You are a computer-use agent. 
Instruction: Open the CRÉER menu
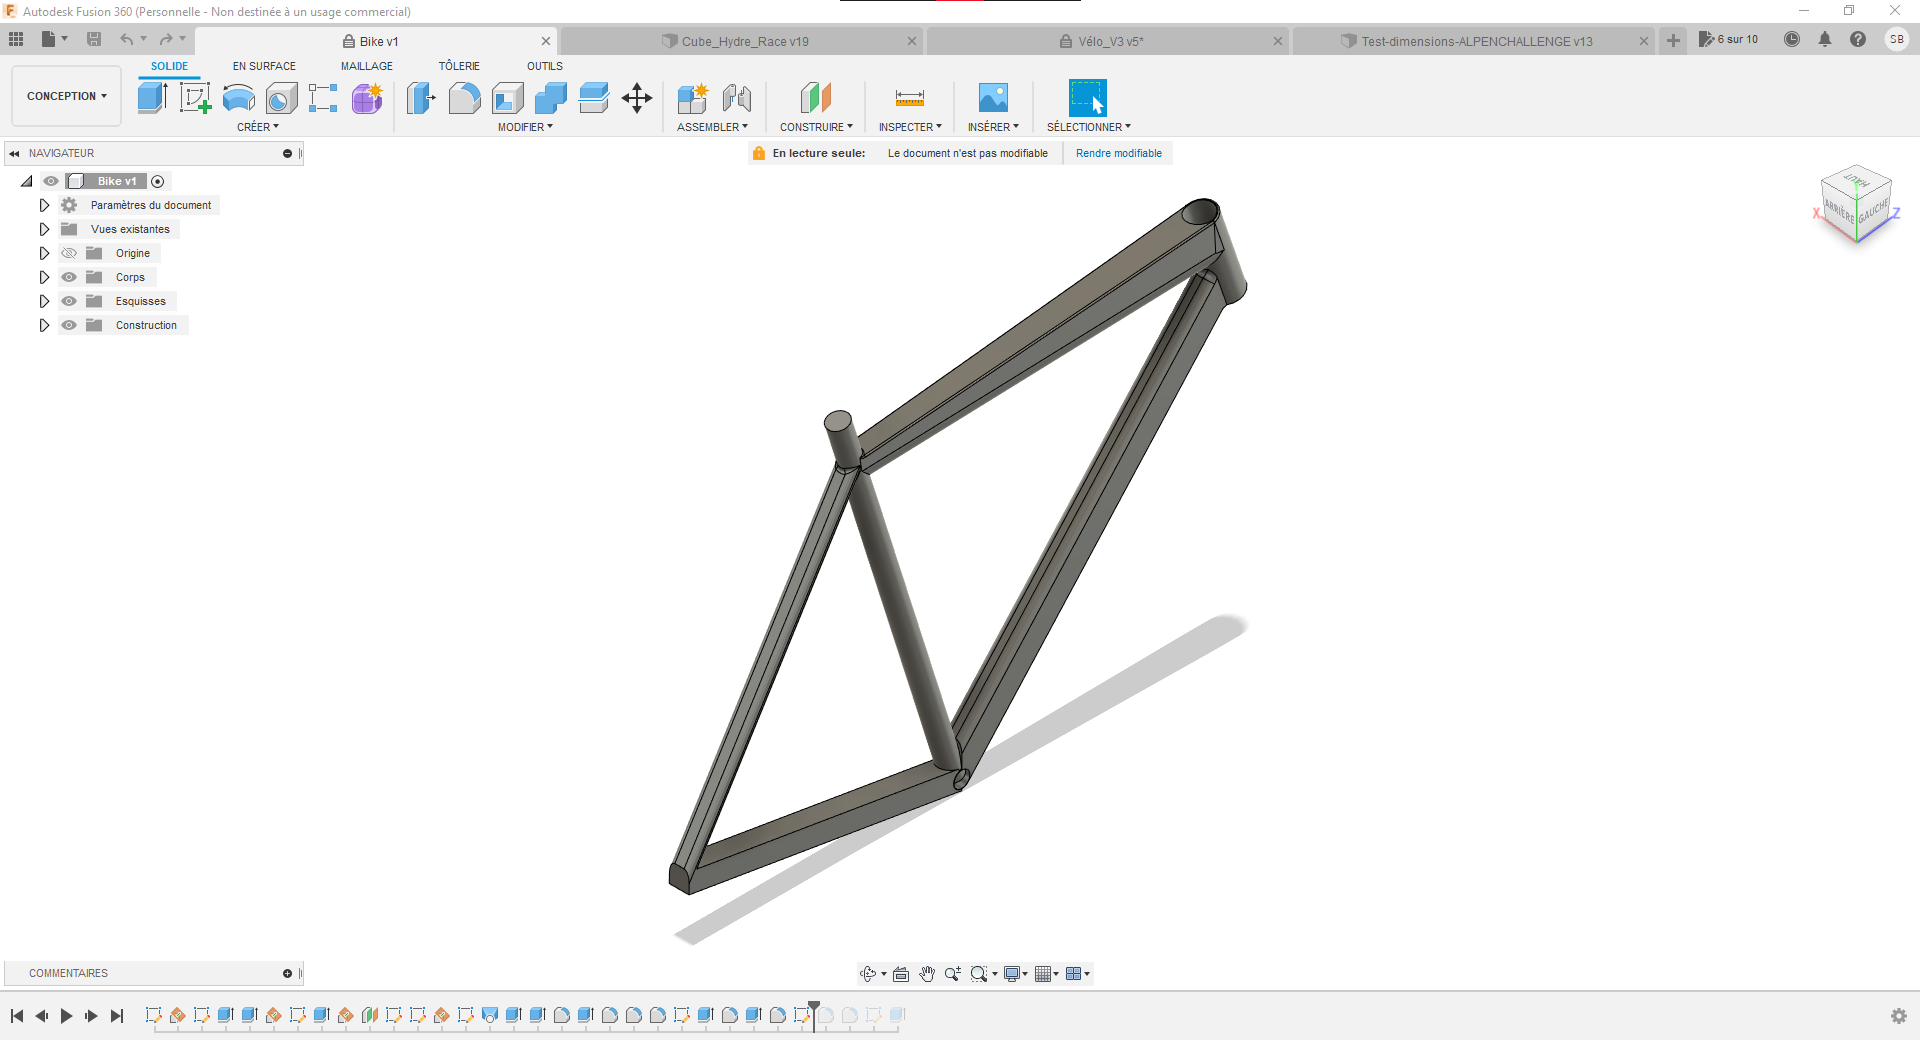pyautogui.click(x=257, y=127)
